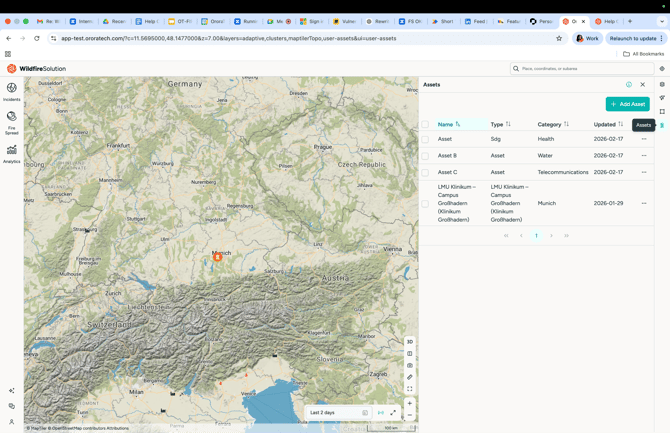670x433 pixels.
Task: Open the Analytics panel
Action: click(x=12, y=153)
